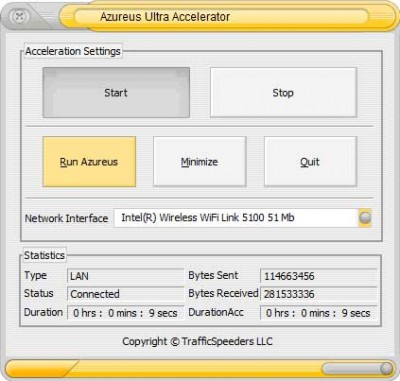Select the Intel(R) Wireless WiFi Link field
Image resolution: width=400 pixels, height=381 pixels.
coord(236,218)
